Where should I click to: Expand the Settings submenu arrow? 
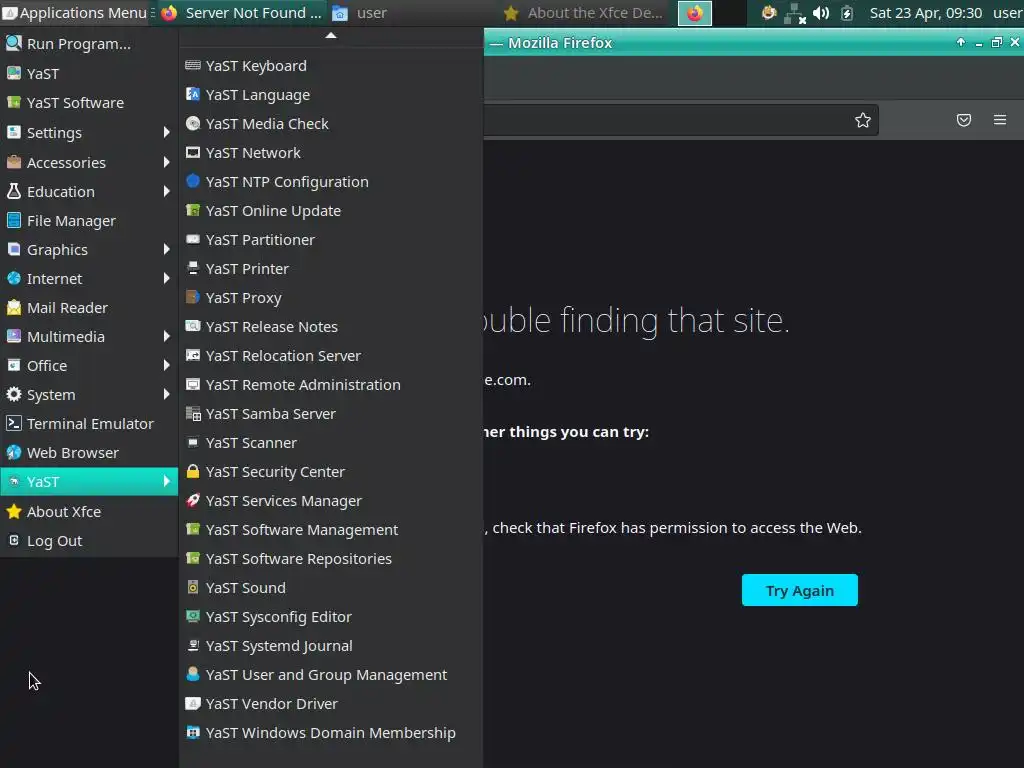[x=167, y=133]
